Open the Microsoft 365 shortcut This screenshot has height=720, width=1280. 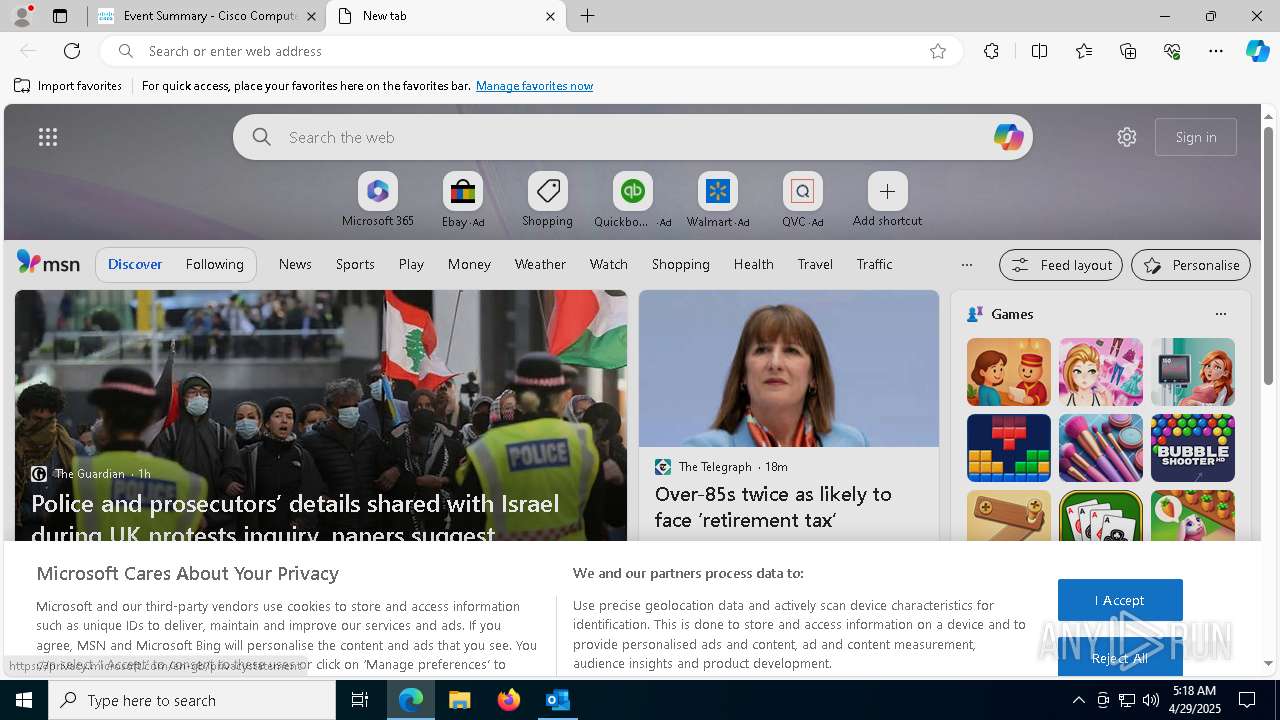(x=377, y=199)
